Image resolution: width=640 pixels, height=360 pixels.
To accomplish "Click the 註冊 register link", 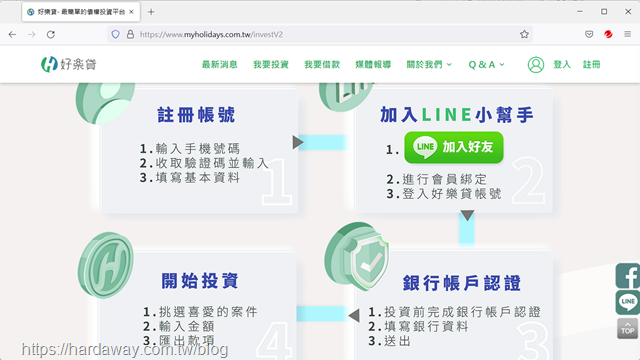I will click(x=591, y=64).
